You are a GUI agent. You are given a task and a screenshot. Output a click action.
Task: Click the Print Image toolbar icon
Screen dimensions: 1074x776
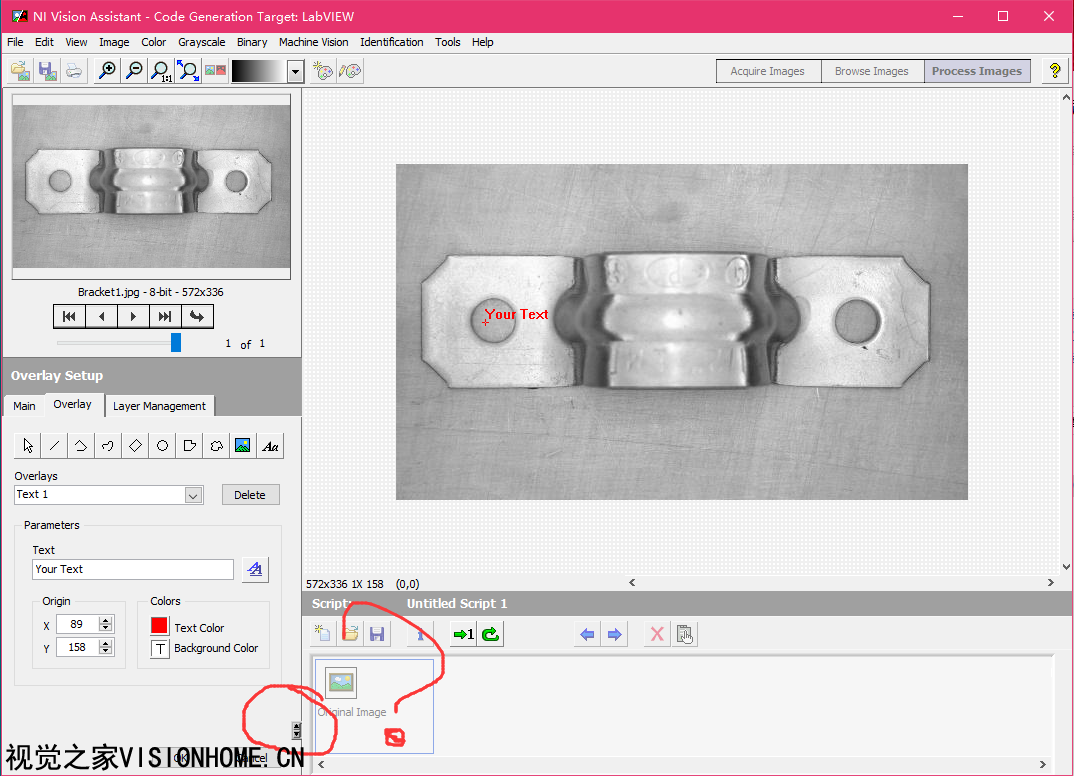pos(74,71)
